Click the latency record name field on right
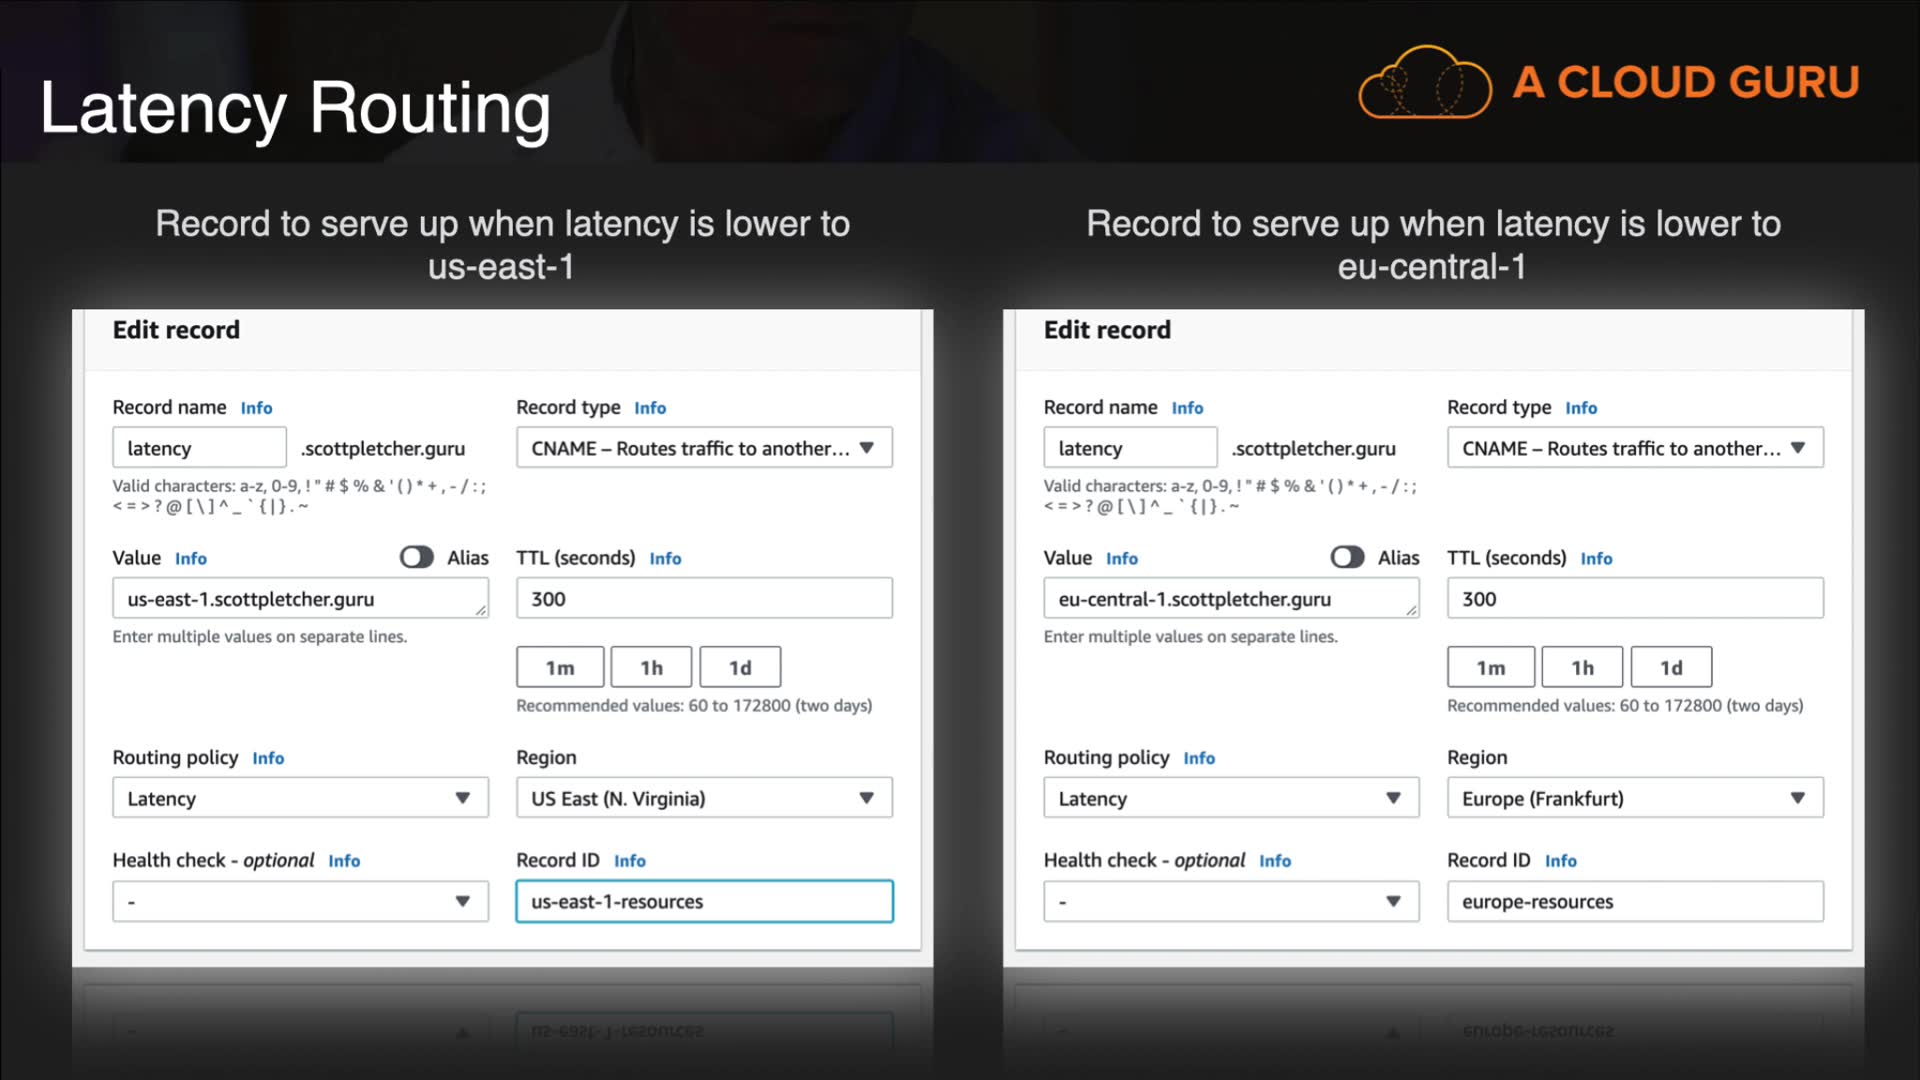This screenshot has width=1920, height=1080. pos(1130,448)
